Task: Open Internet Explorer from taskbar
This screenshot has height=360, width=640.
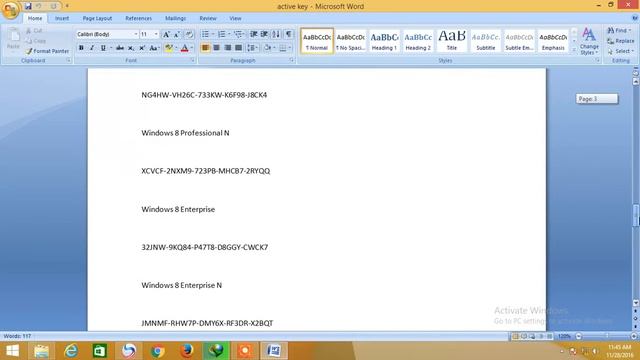Action: [x=71, y=351]
